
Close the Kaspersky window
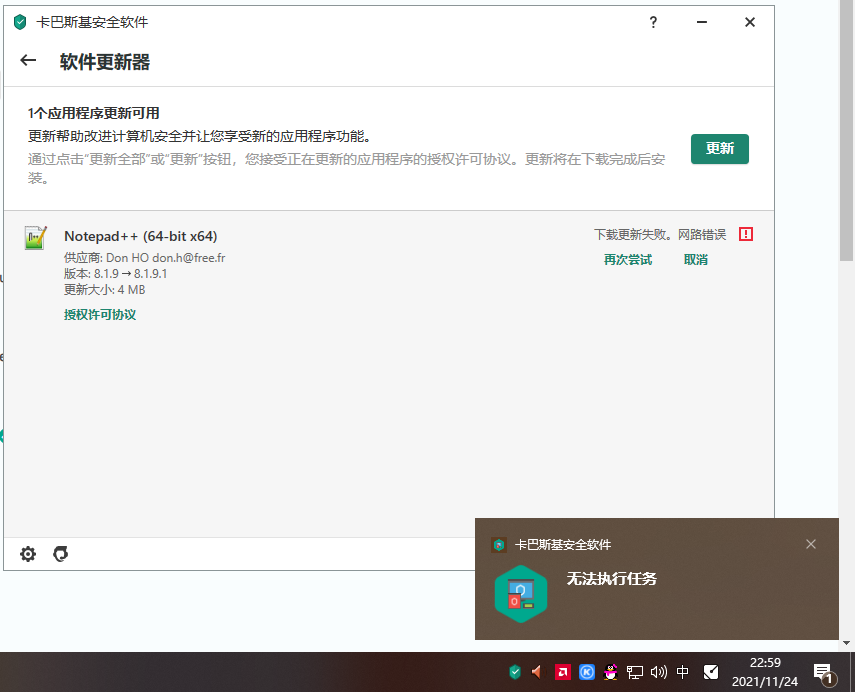point(750,22)
